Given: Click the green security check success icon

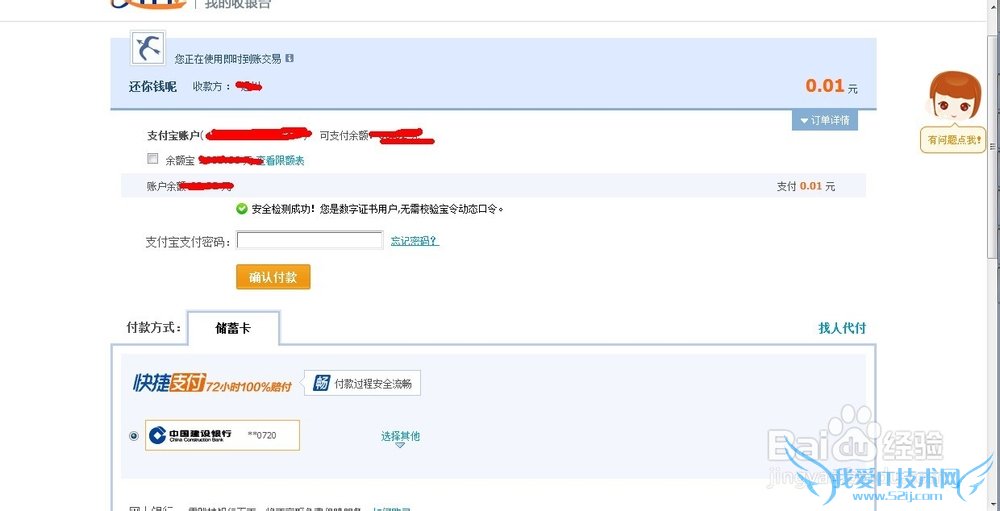Looking at the screenshot, I should click(x=242, y=209).
